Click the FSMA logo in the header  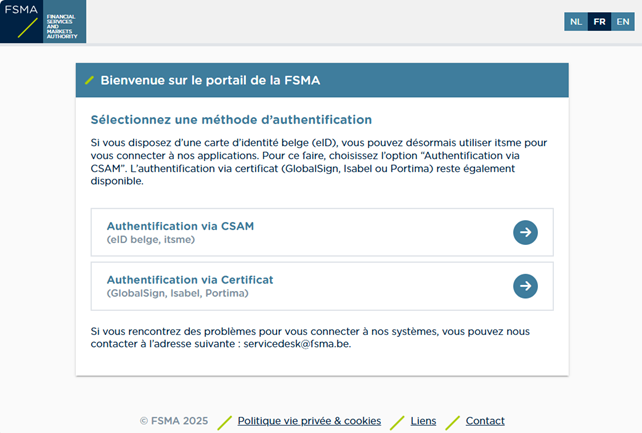pyautogui.click(x=43, y=22)
